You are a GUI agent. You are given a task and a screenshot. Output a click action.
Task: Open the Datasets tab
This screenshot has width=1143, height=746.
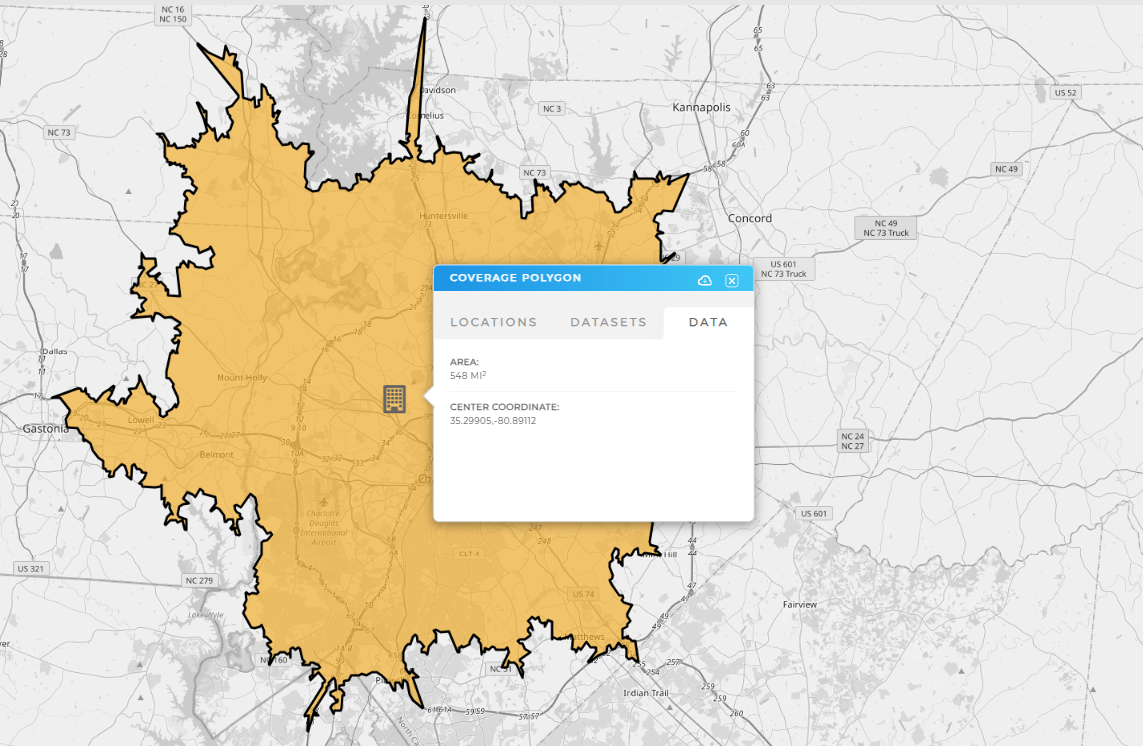pos(608,322)
